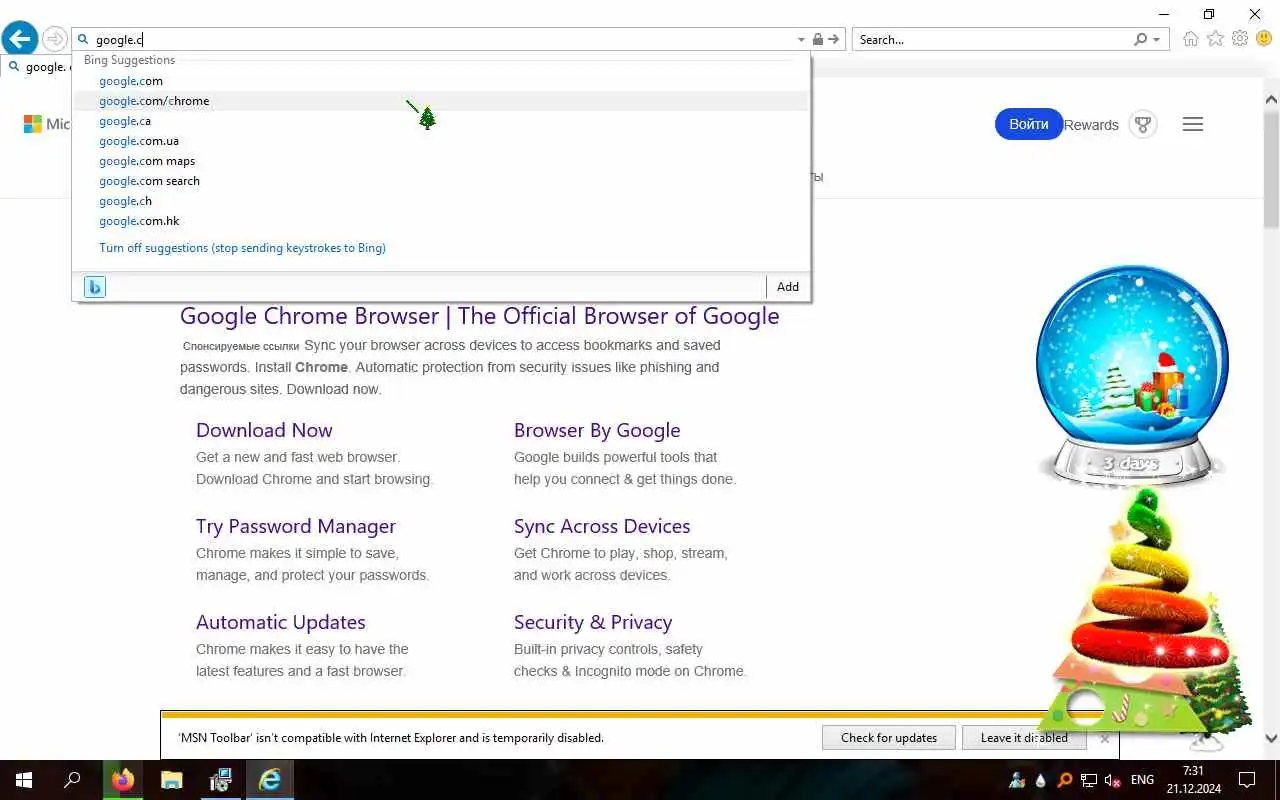Click the Check for updates button
This screenshot has height=800, width=1280.
pos(889,738)
